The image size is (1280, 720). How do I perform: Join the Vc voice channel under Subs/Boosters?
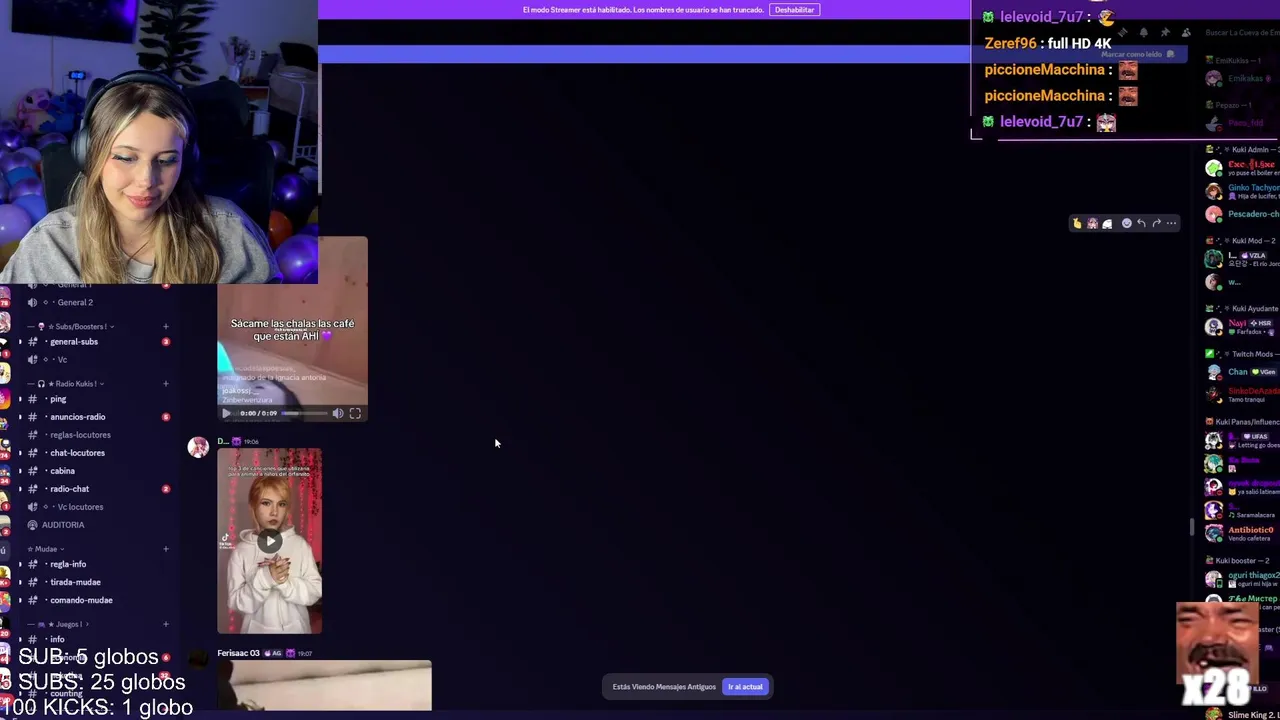(62, 359)
